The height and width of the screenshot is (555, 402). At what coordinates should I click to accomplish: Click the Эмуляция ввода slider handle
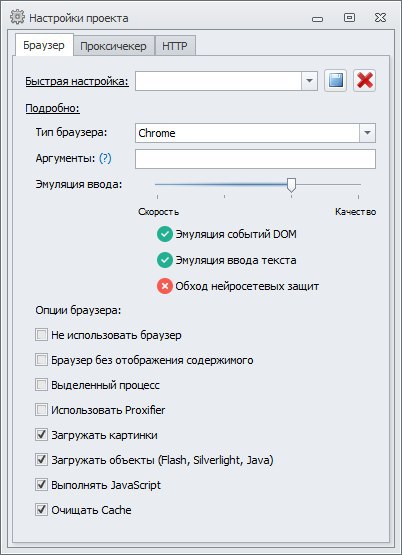coord(291,185)
